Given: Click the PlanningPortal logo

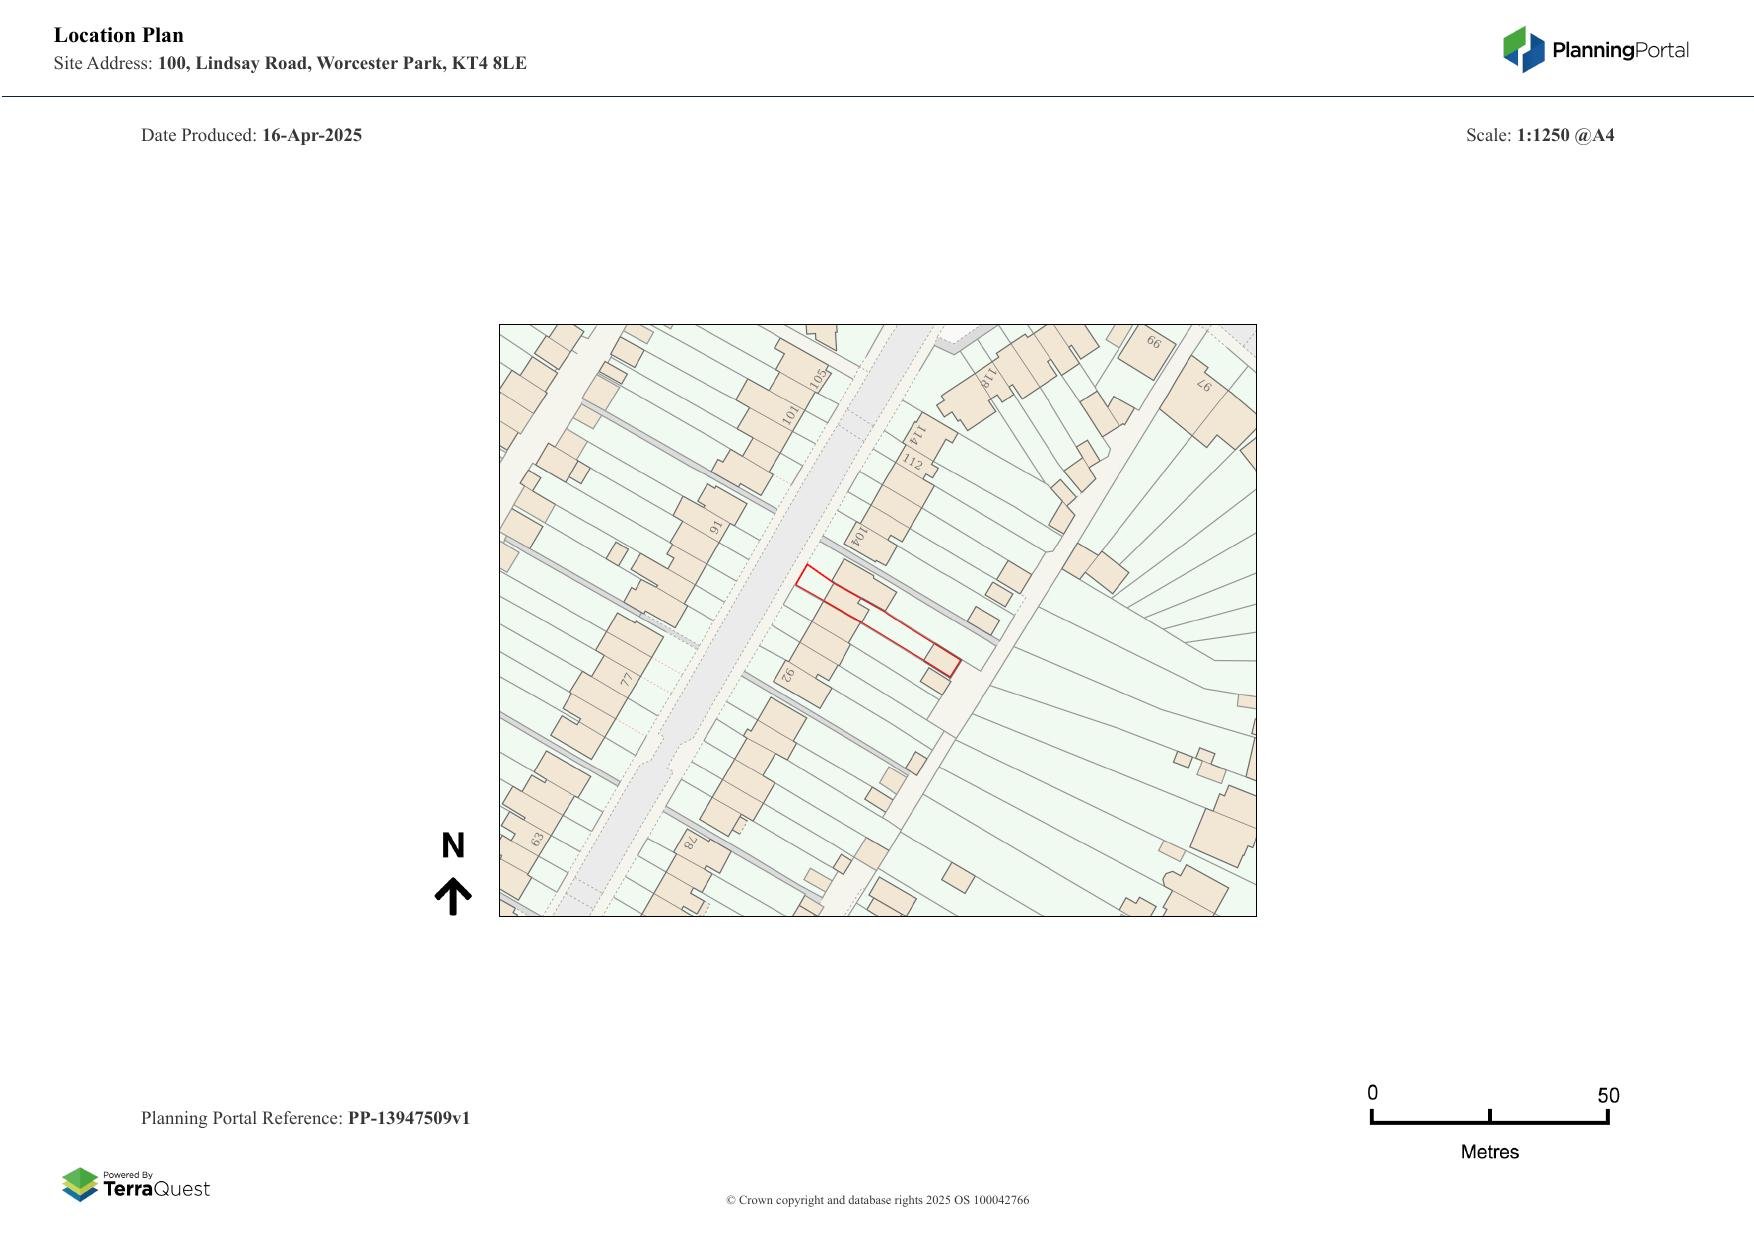Looking at the screenshot, I should (x=1593, y=46).
